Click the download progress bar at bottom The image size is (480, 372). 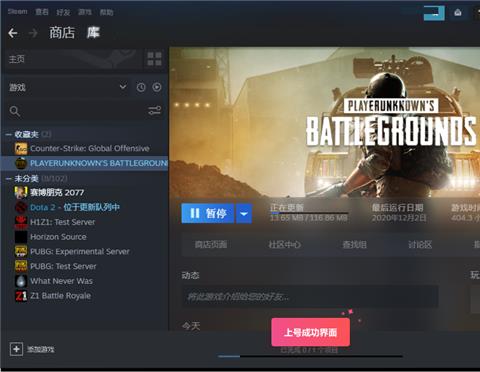(310, 356)
